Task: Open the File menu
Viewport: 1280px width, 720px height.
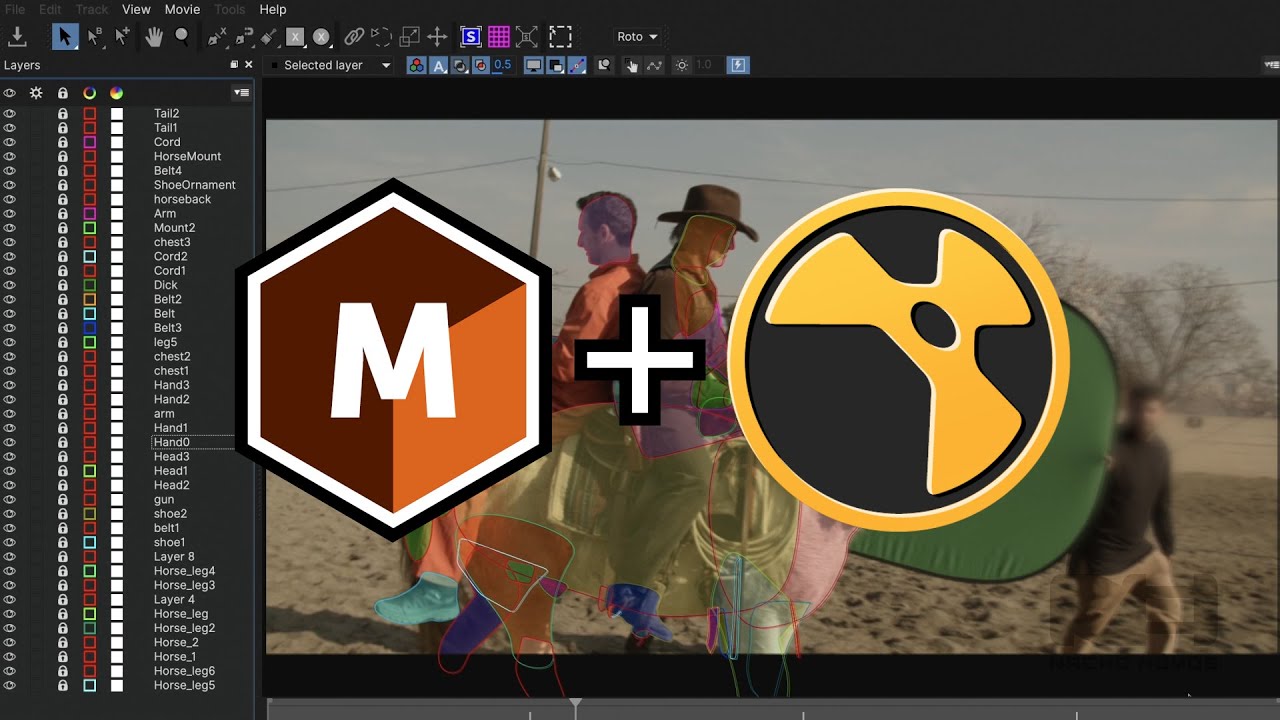Action: 15,9
